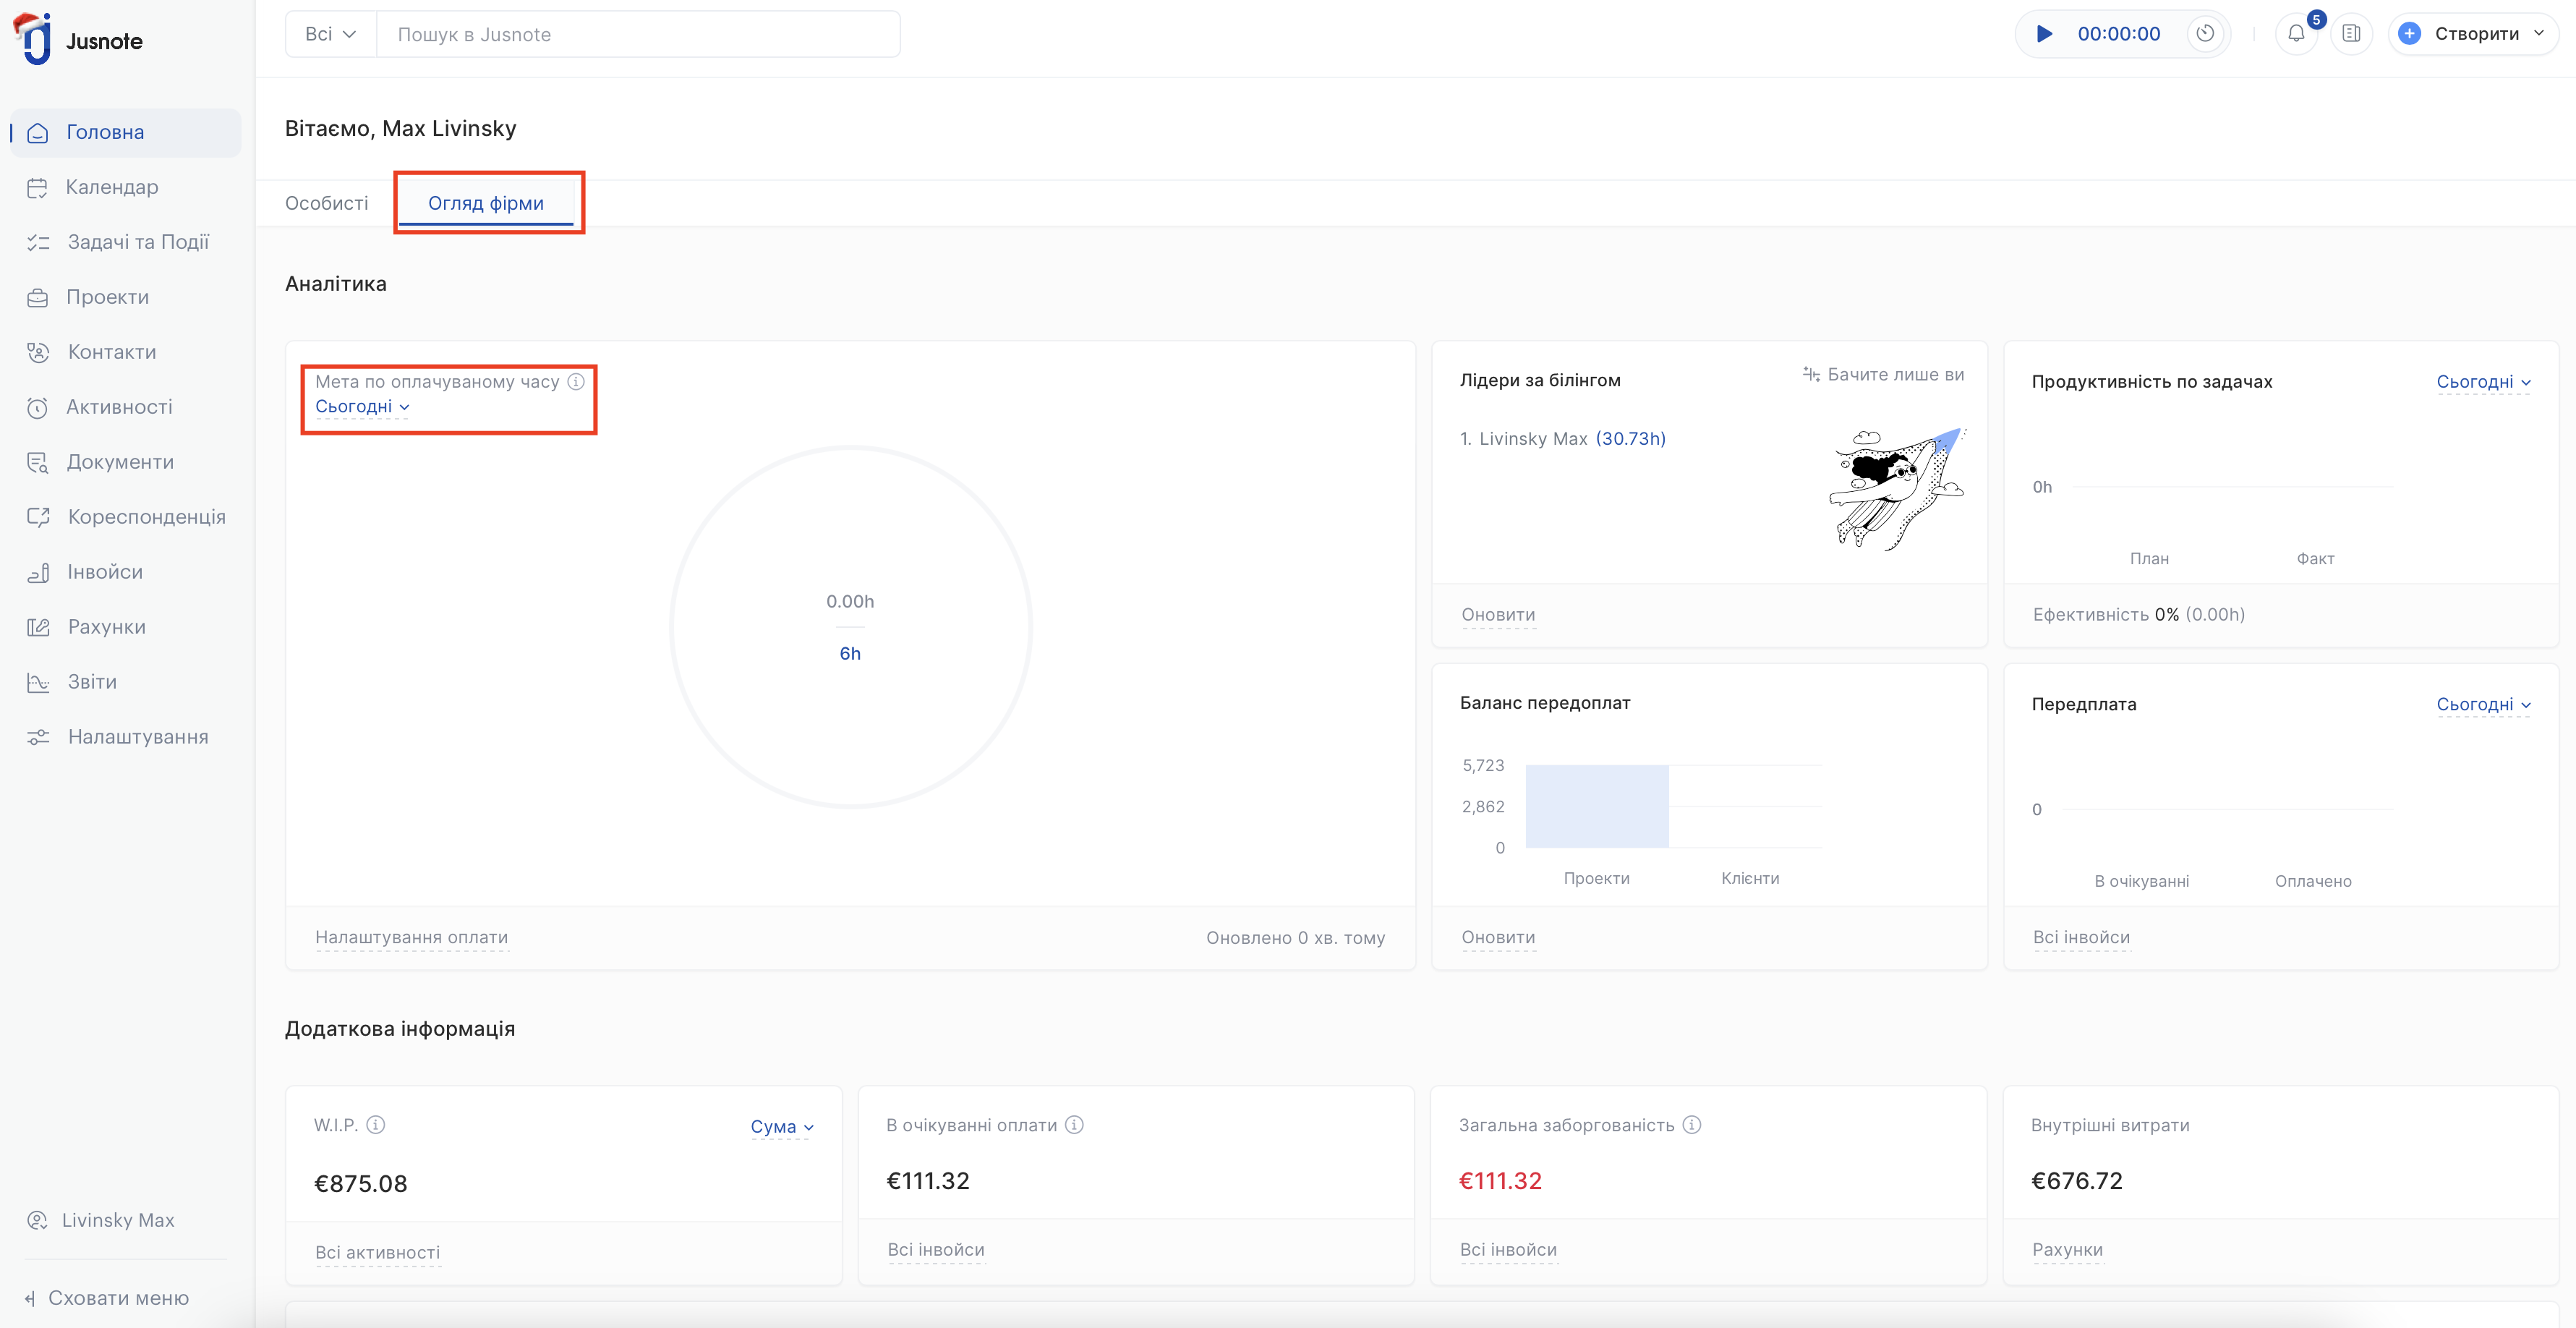Open Всі активності link

pos(378,1253)
